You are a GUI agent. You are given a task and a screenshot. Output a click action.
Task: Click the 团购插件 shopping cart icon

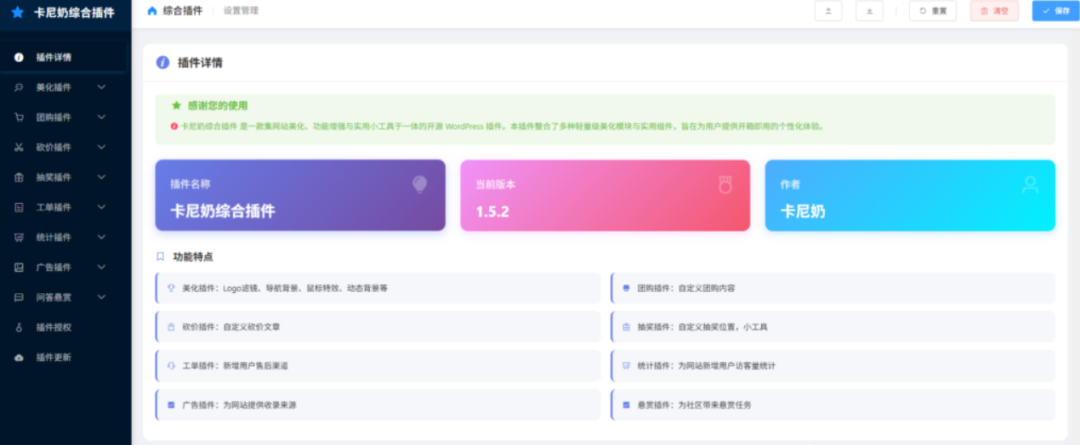19,117
